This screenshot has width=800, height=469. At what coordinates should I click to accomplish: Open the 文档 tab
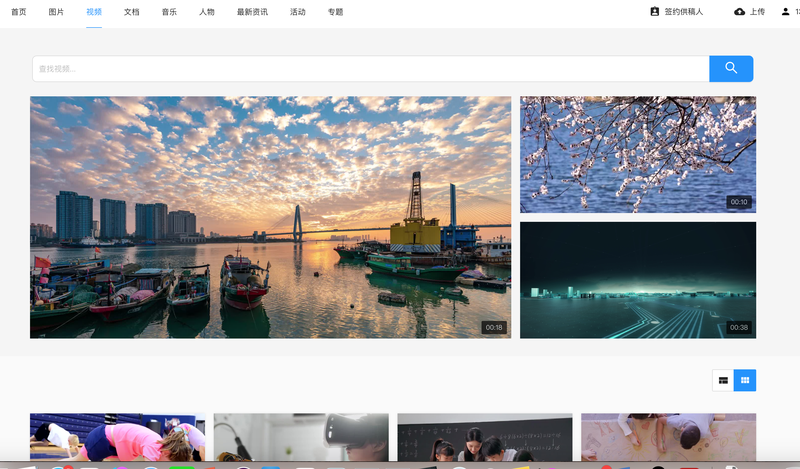132,12
